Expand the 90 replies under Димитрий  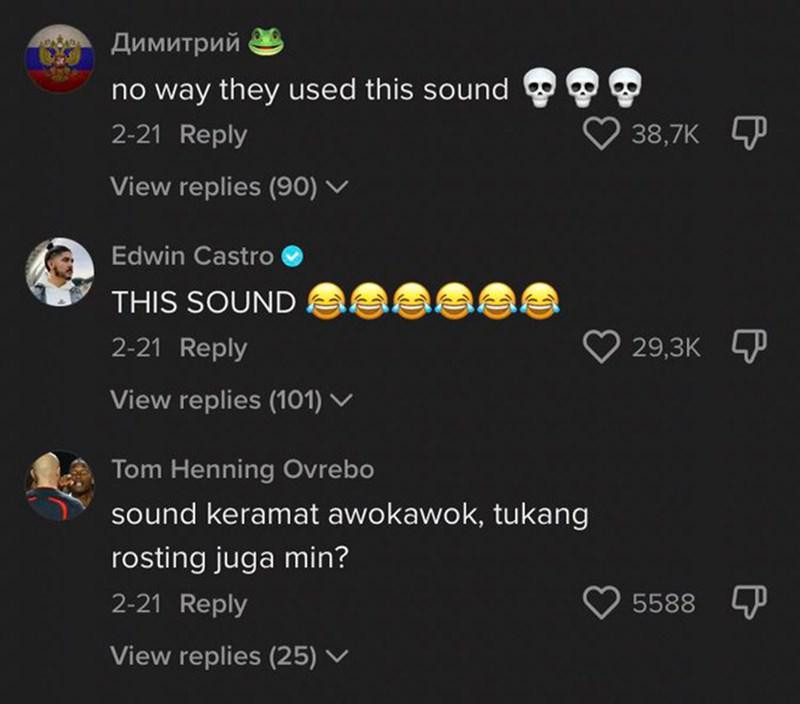point(229,186)
